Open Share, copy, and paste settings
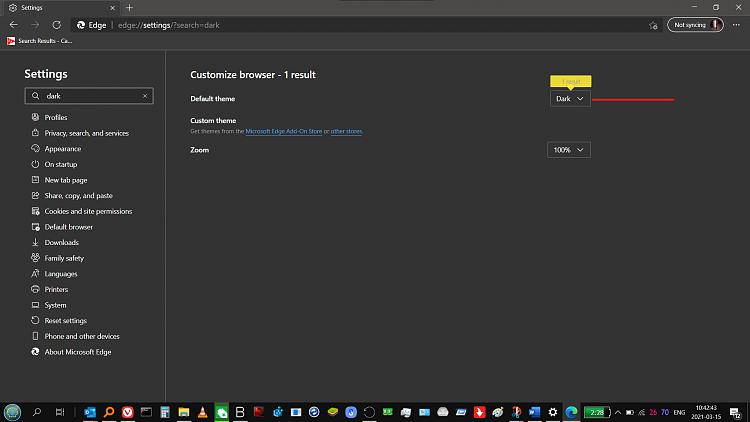 click(x=78, y=196)
